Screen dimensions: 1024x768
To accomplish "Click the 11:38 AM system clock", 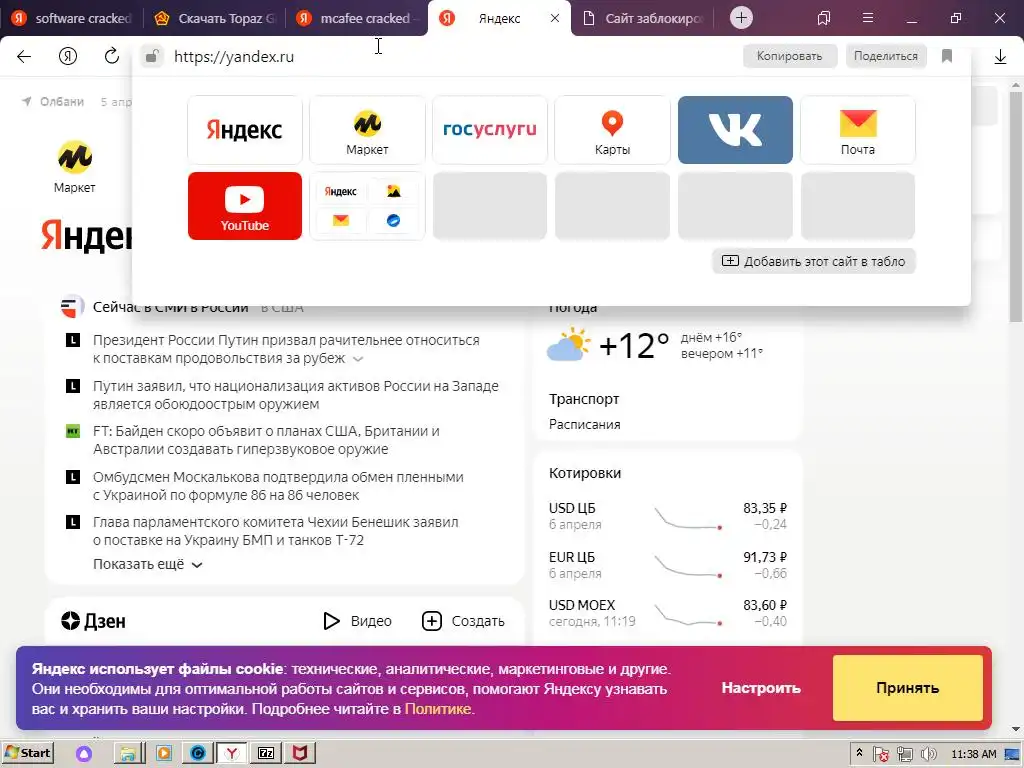I will [x=974, y=754].
